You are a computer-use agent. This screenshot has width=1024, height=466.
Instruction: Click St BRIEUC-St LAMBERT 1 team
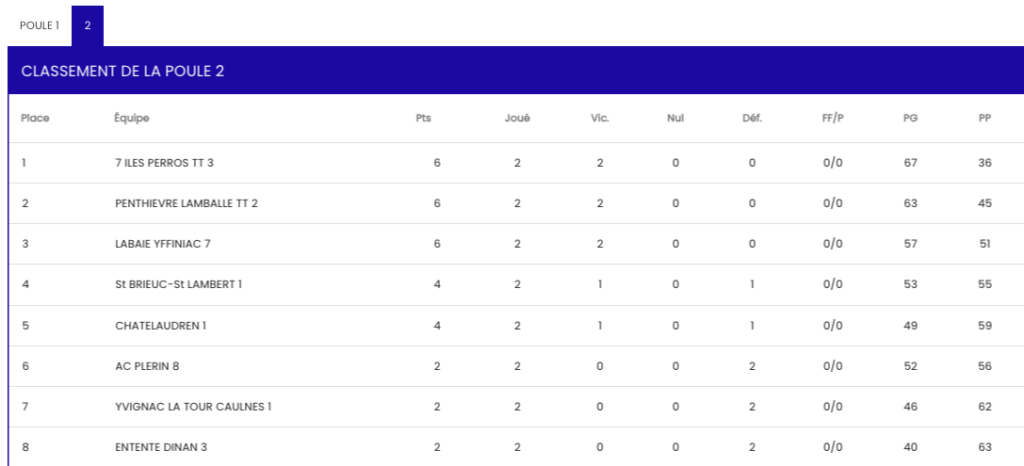click(178, 284)
